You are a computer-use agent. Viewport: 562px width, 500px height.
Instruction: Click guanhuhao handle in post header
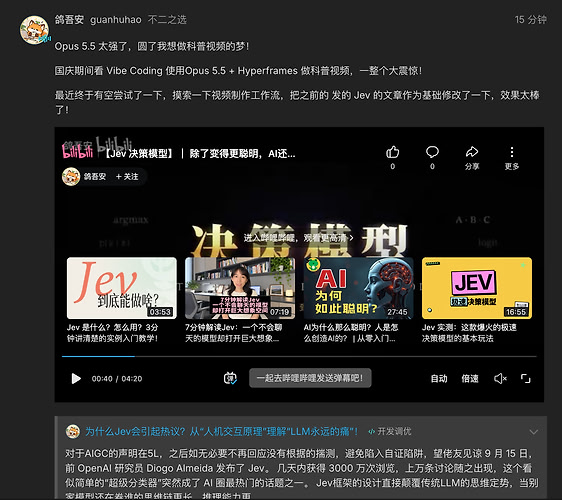pos(116,19)
